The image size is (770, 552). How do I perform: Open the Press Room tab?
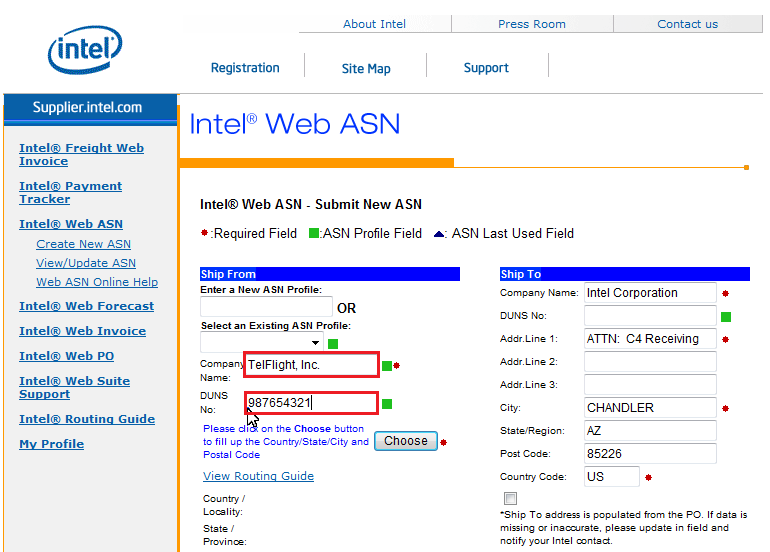coord(532,24)
